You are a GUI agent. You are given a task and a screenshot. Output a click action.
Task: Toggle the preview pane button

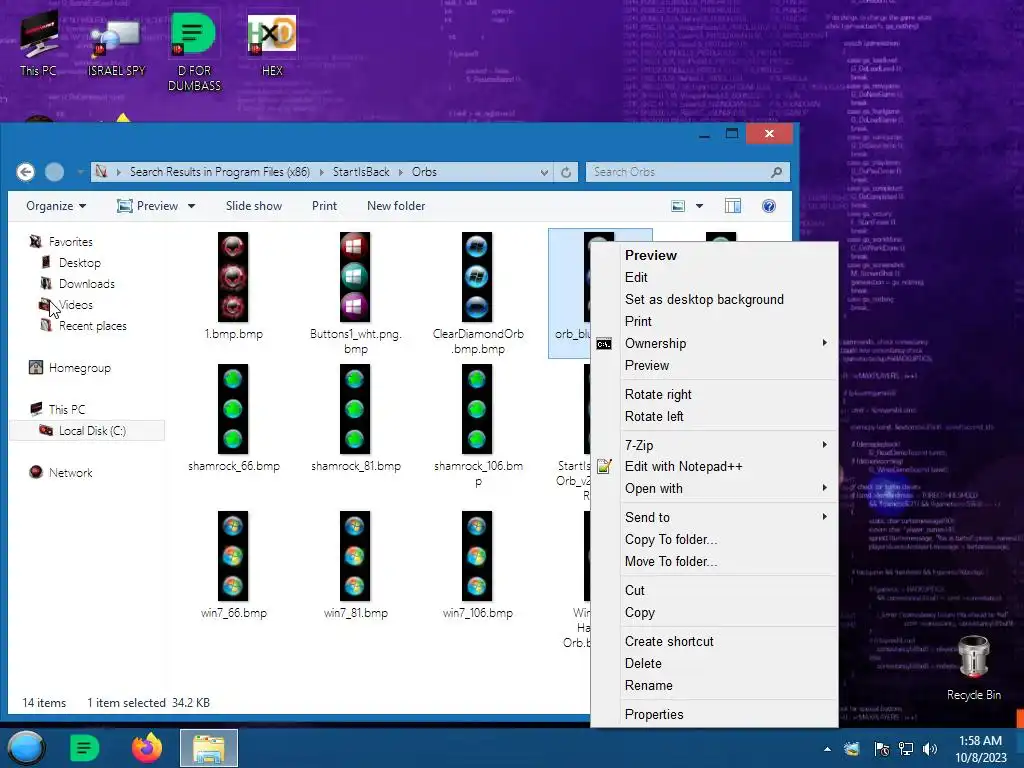pos(733,206)
